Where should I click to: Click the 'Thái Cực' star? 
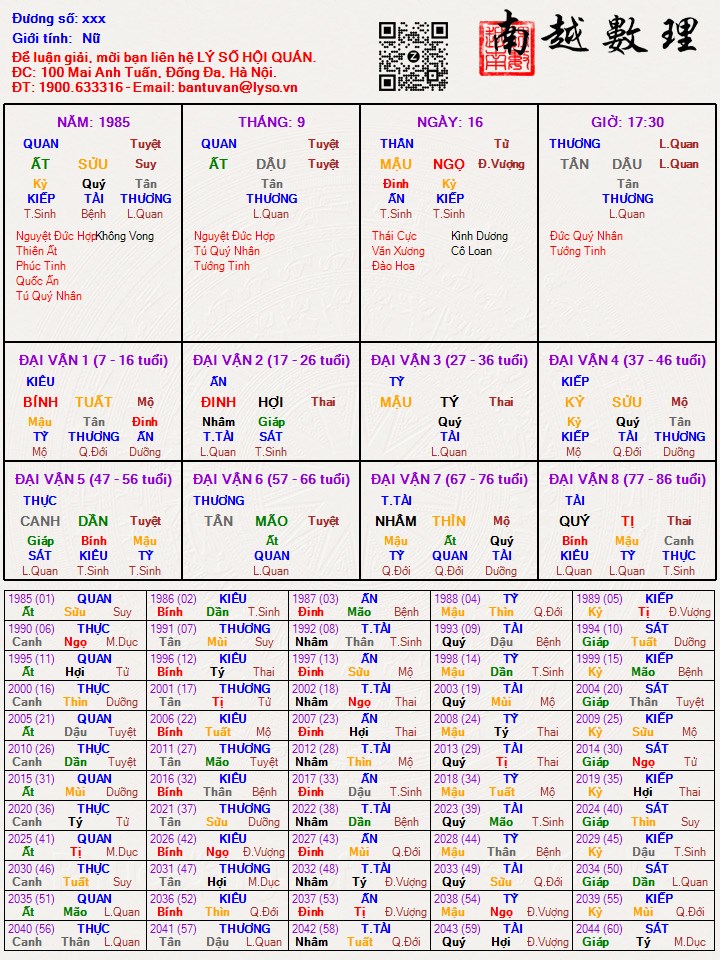(394, 236)
